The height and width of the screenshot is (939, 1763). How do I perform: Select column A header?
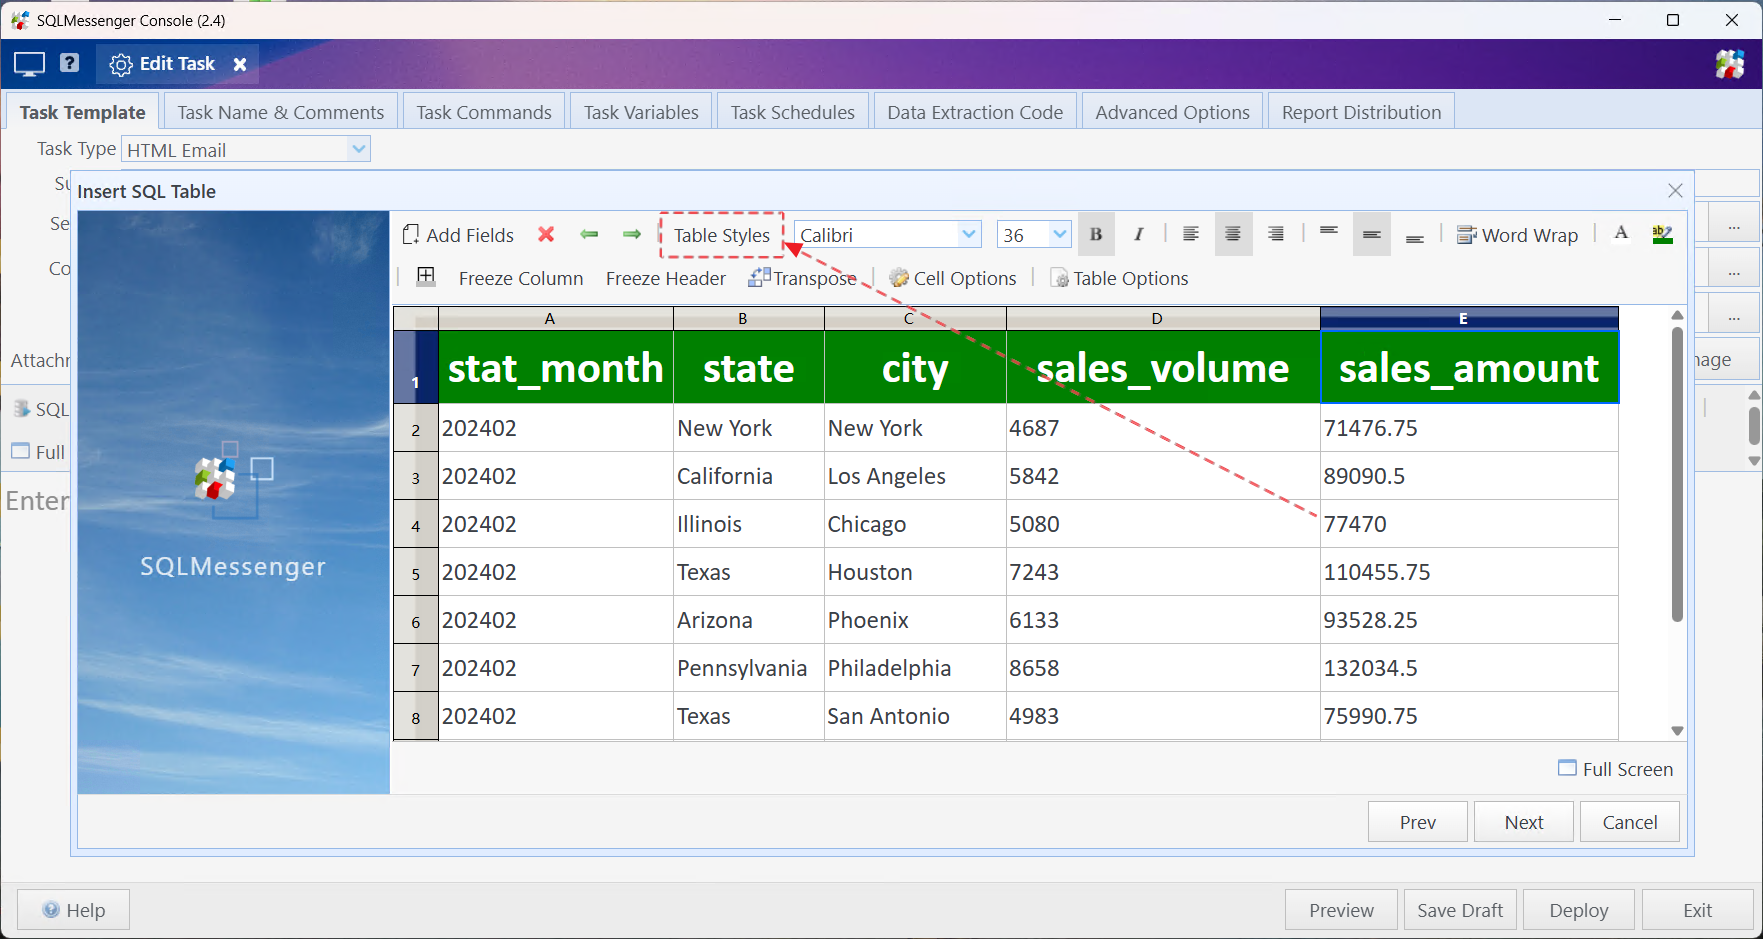(x=556, y=318)
